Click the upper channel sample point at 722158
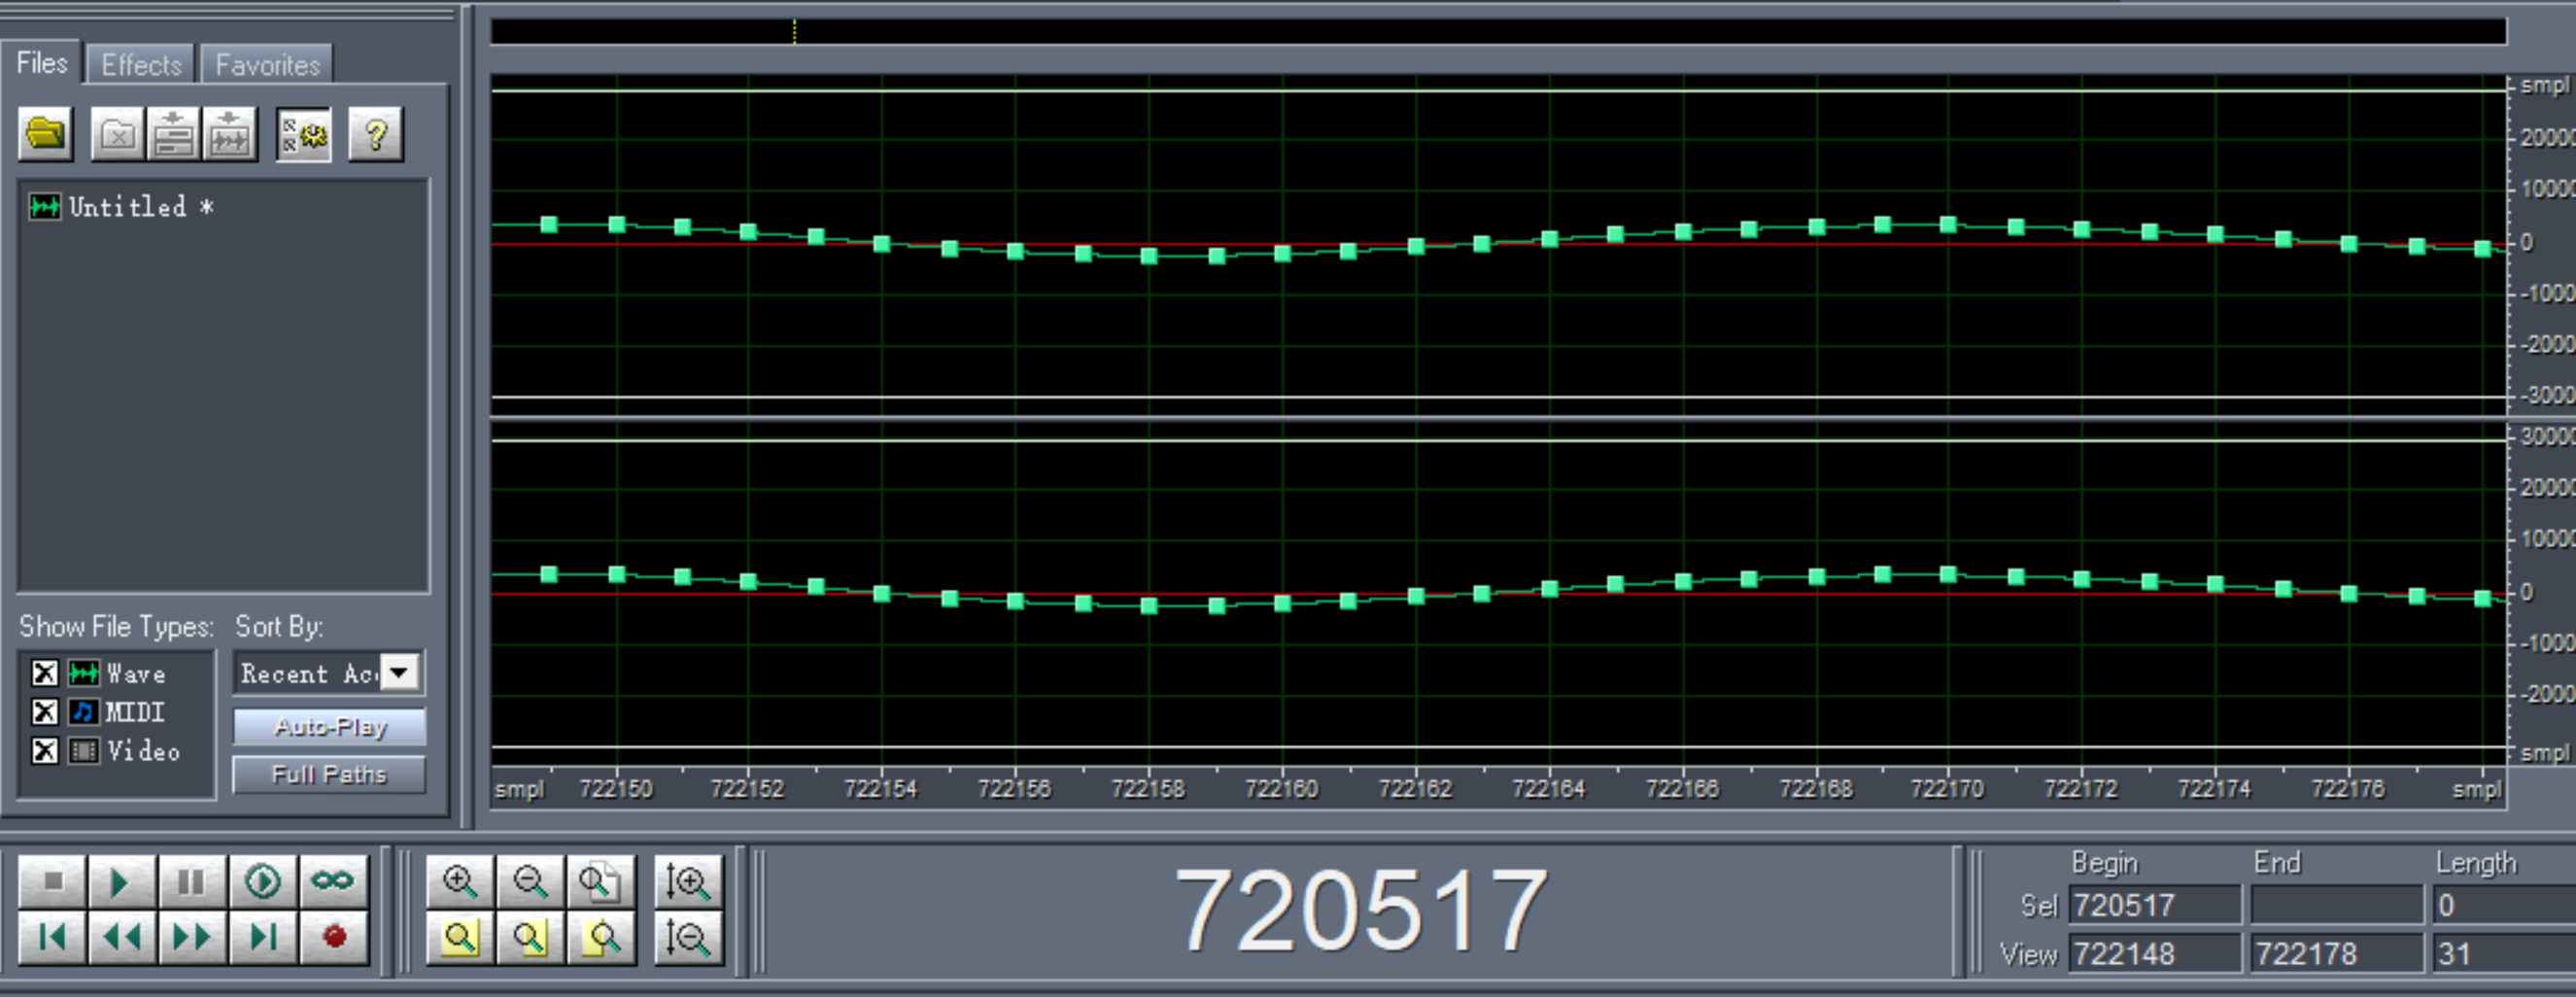 point(1149,256)
